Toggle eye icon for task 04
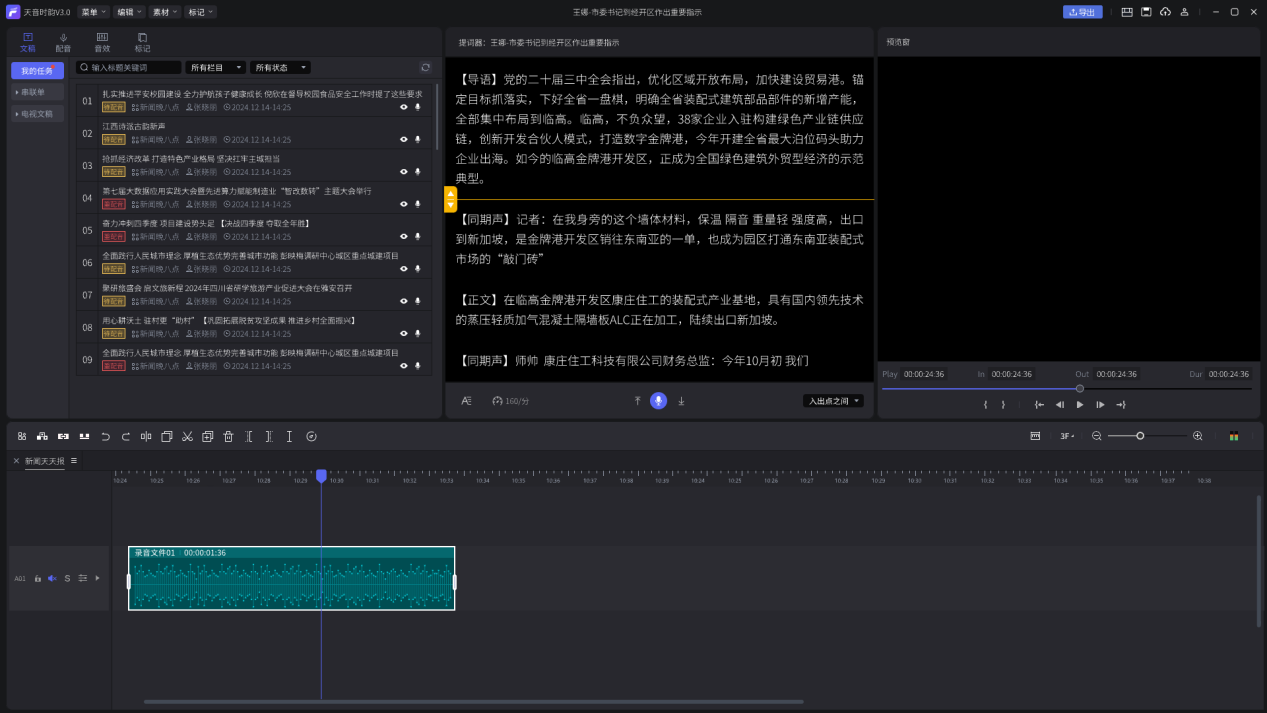The image size is (1267, 713). [404, 204]
